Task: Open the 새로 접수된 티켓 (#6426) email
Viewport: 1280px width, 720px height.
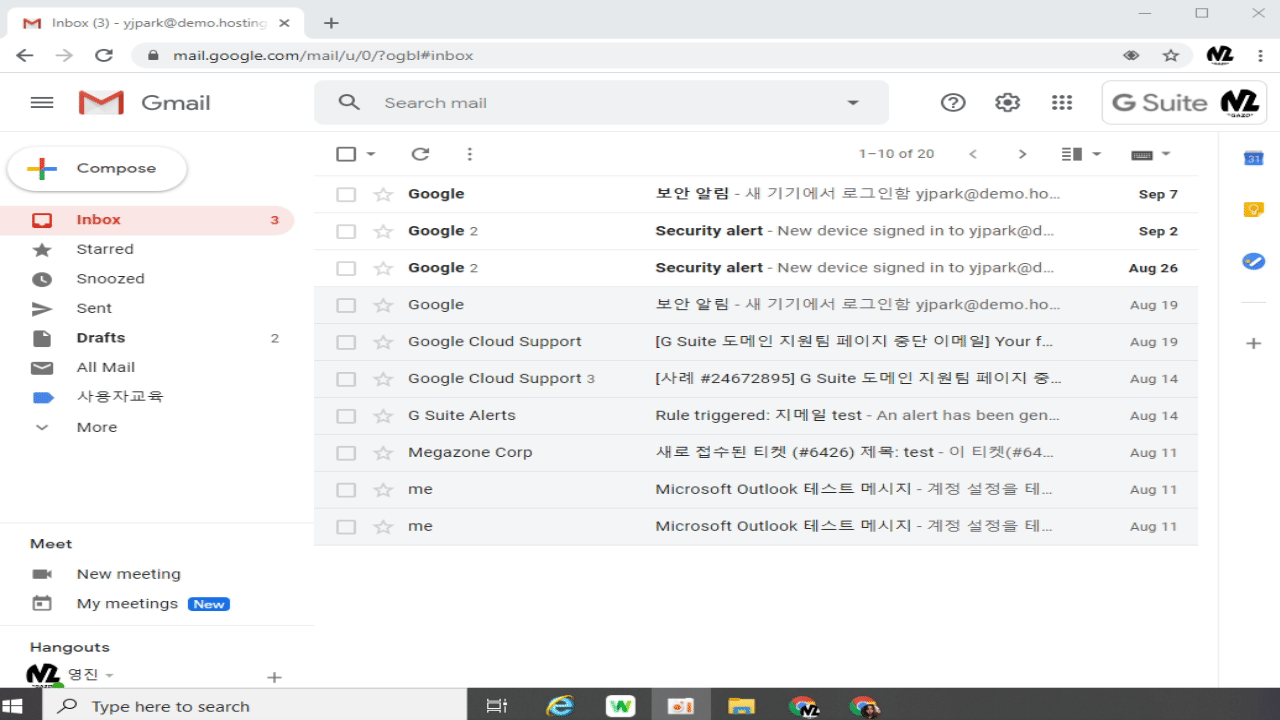Action: click(756, 453)
